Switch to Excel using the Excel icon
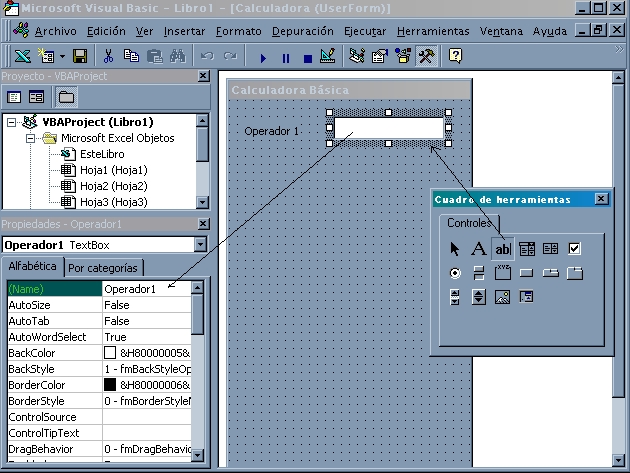This screenshot has width=630, height=473. tap(22, 56)
